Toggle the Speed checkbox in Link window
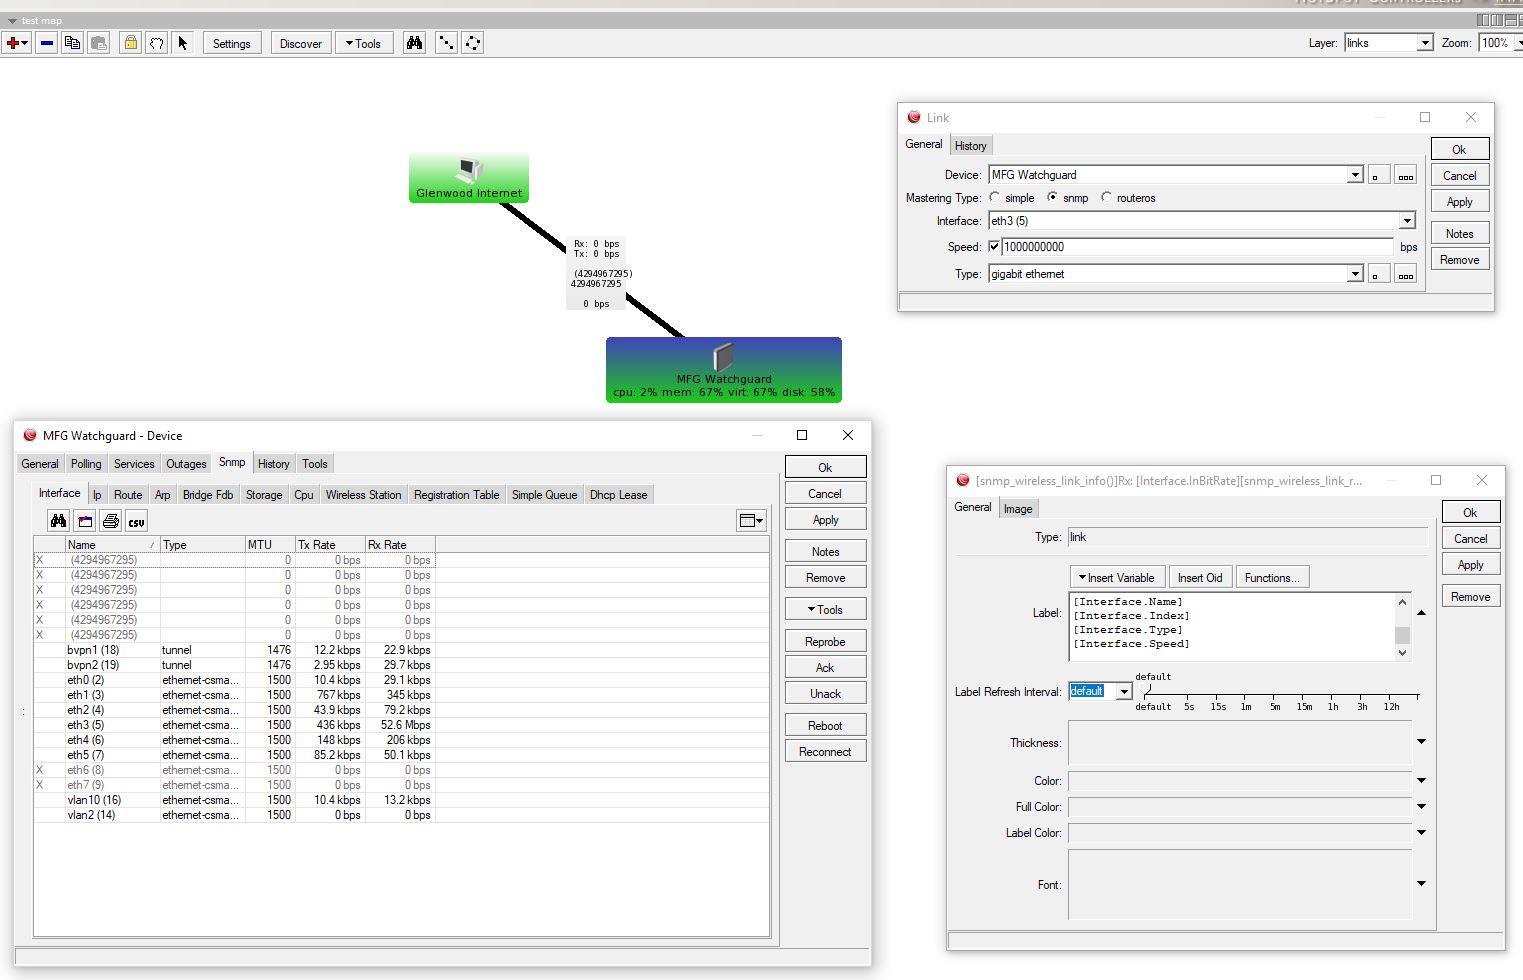This screenshot has width=1523, height=980. point(994,247)
